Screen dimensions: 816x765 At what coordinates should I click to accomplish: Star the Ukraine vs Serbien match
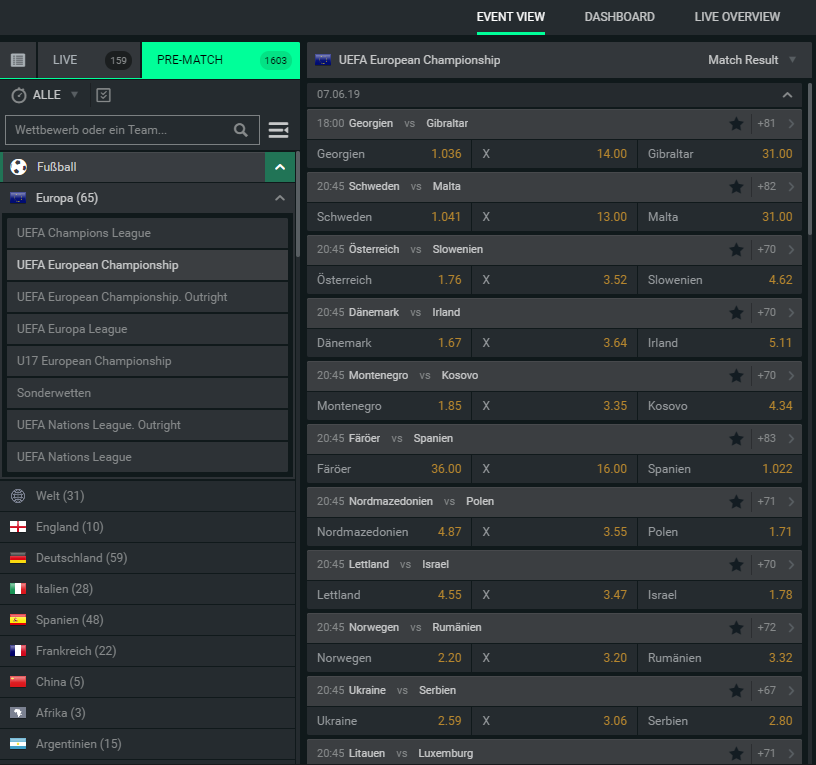736,691
